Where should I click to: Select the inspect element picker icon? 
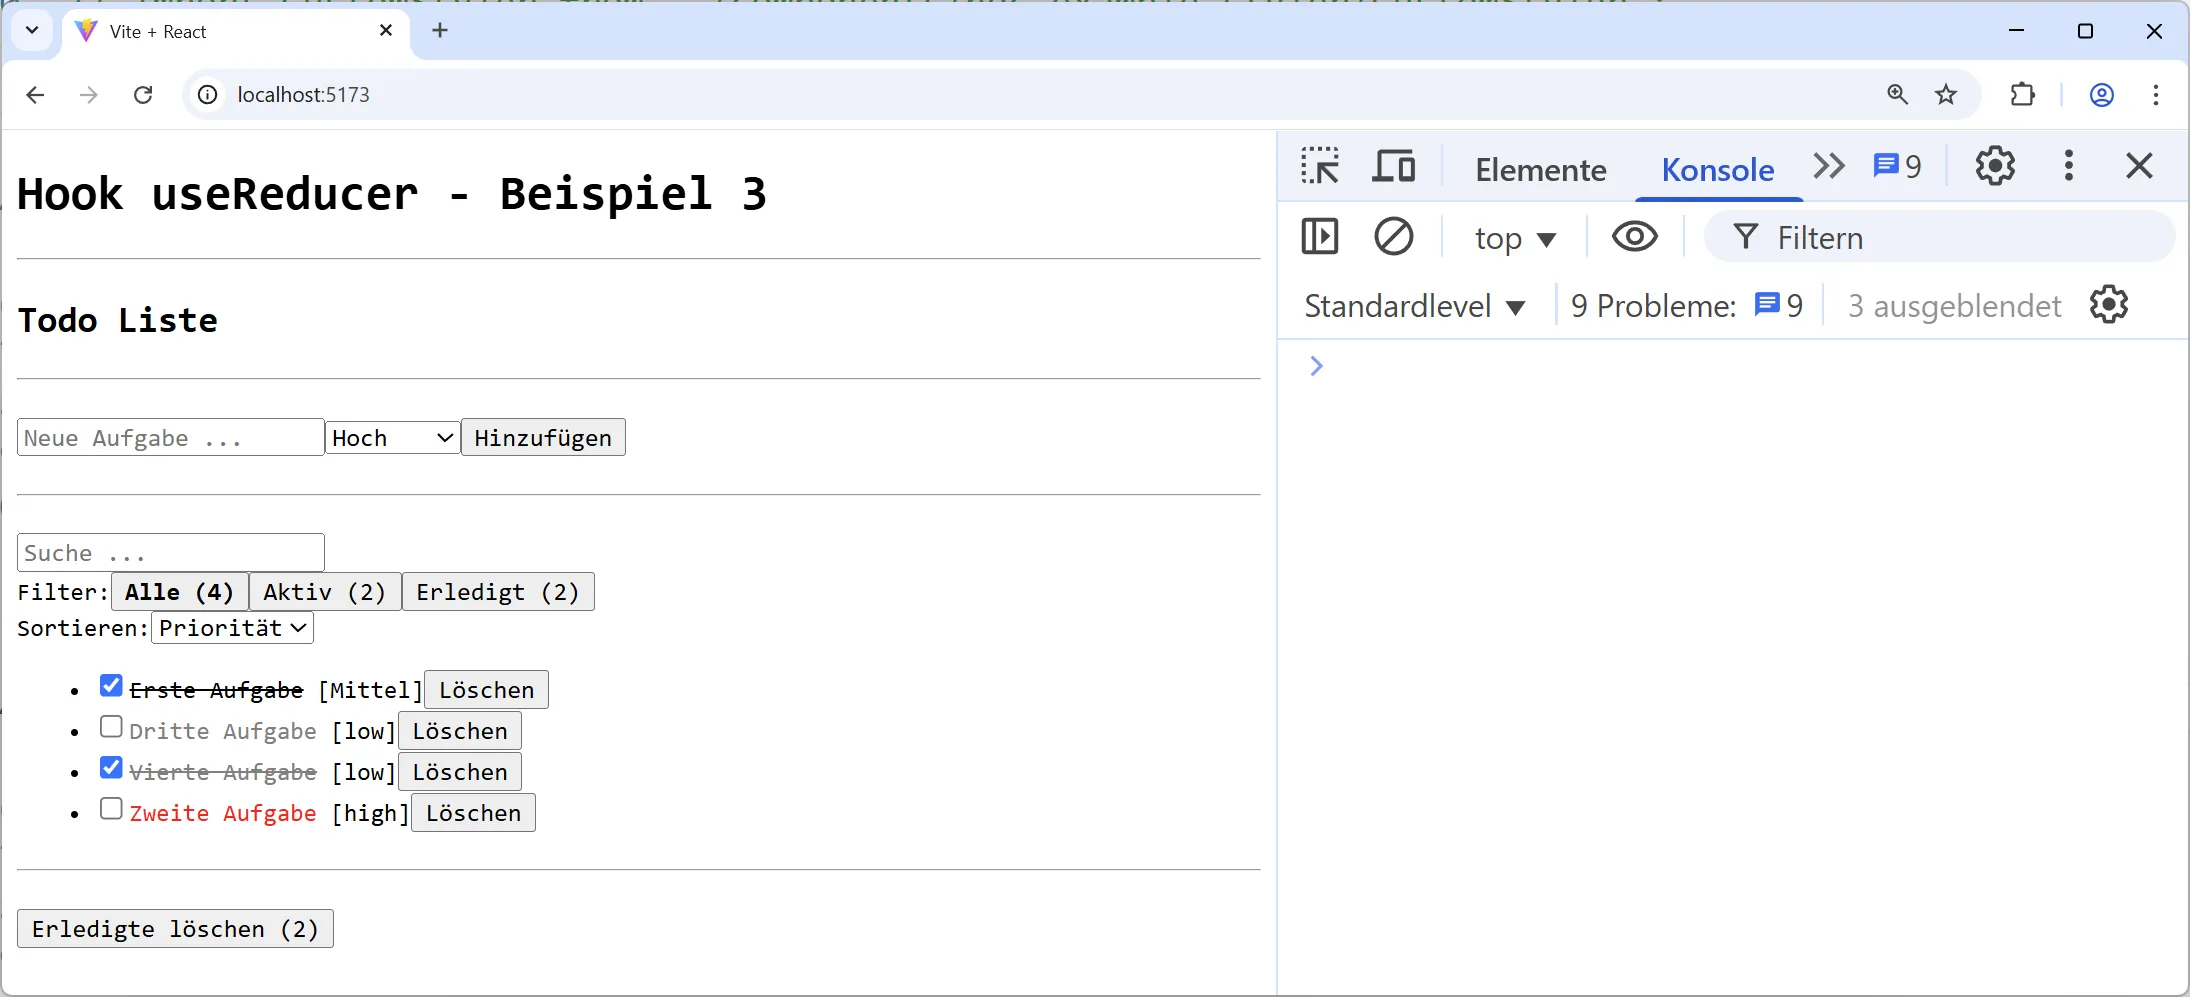point(1320,166)
